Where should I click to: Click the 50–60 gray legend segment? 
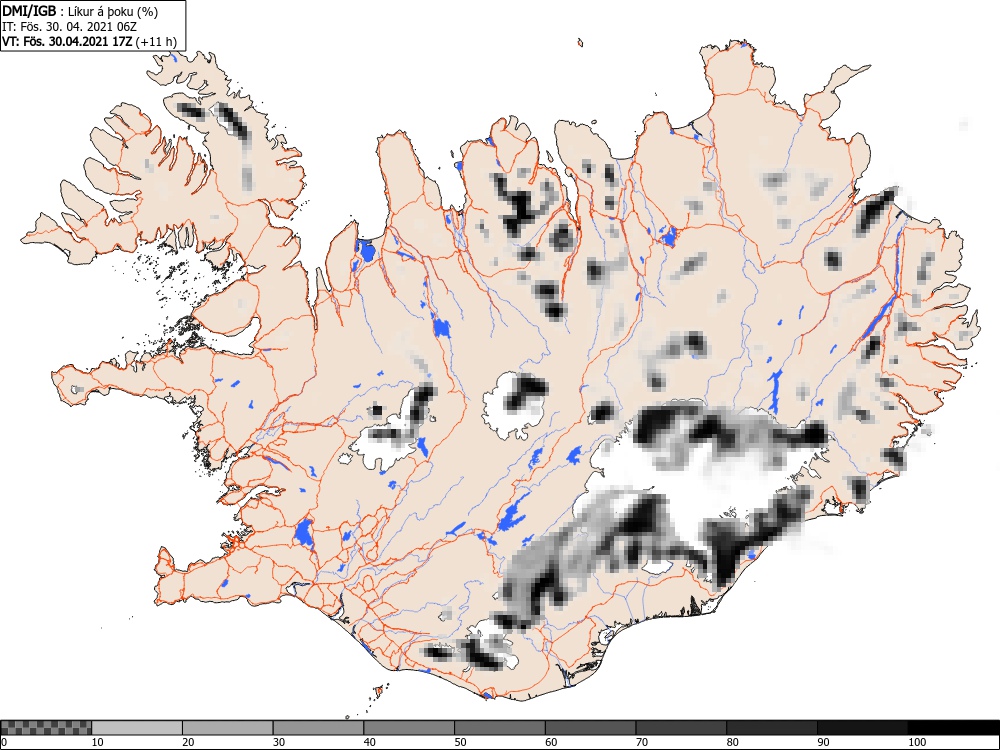(x=499, y=728)
